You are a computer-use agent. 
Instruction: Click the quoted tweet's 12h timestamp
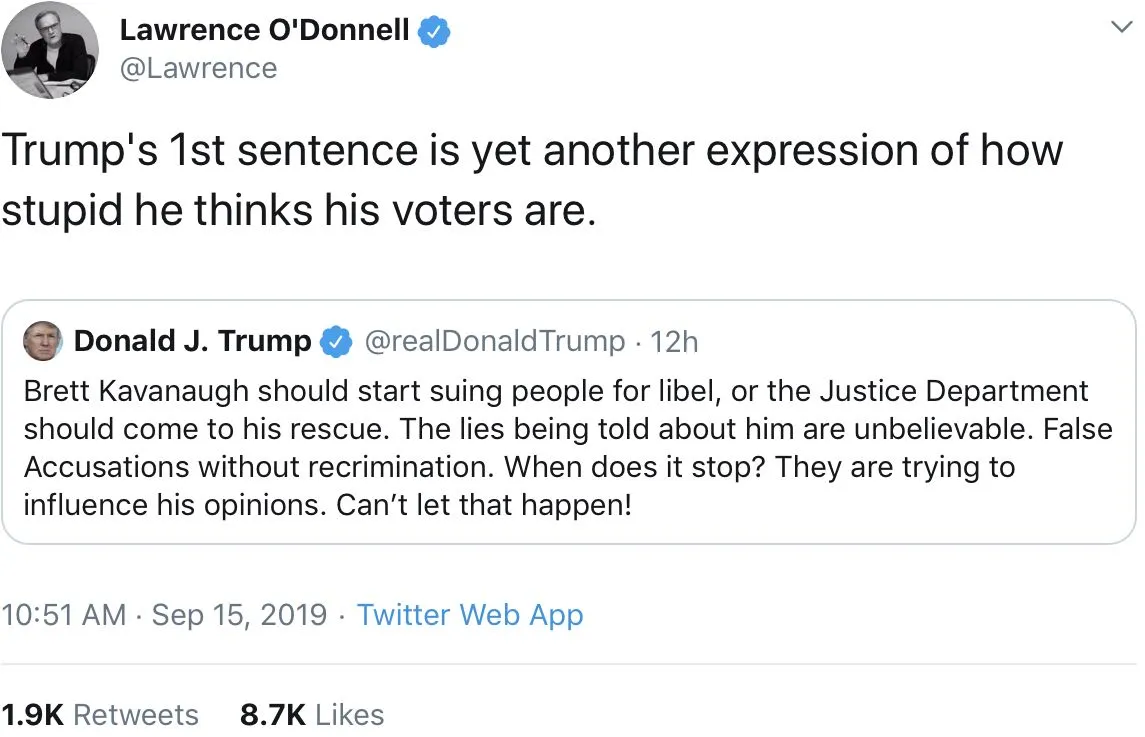[675, 341]
